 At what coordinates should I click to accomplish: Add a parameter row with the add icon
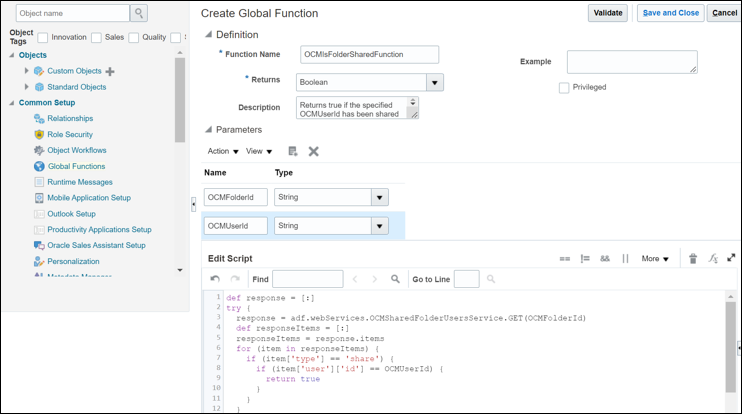pos(293,151)
